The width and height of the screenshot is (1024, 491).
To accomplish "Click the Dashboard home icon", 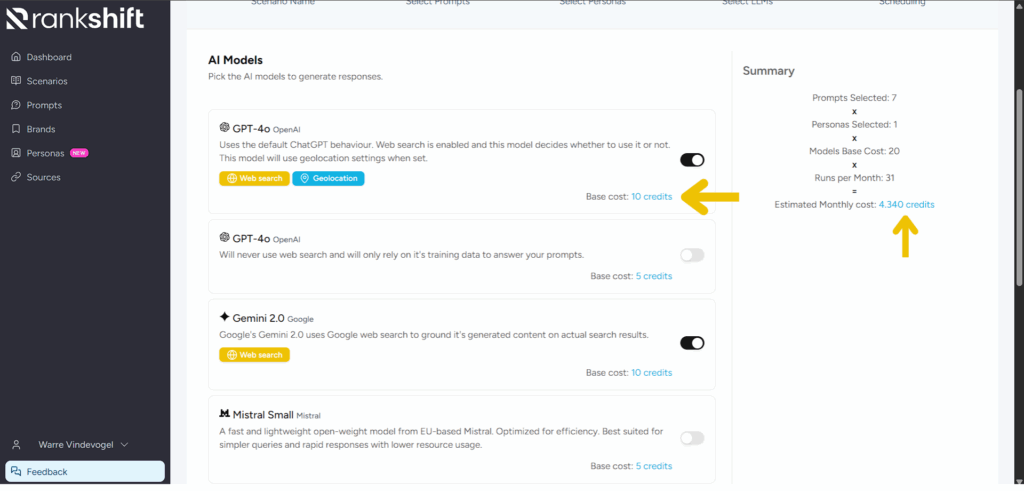I will click(x=16, y=57).
